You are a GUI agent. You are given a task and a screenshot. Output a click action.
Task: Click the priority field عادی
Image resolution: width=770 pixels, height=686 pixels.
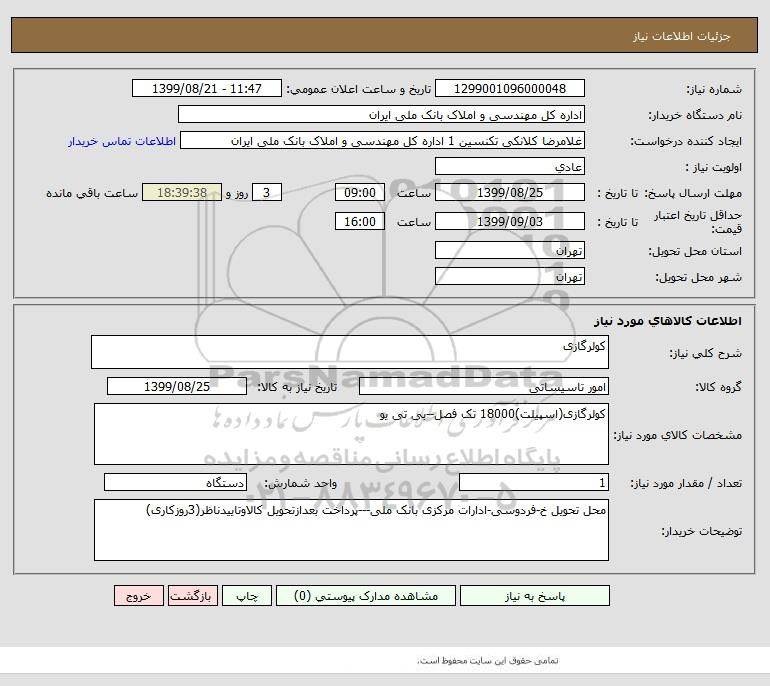pos(510,166)
